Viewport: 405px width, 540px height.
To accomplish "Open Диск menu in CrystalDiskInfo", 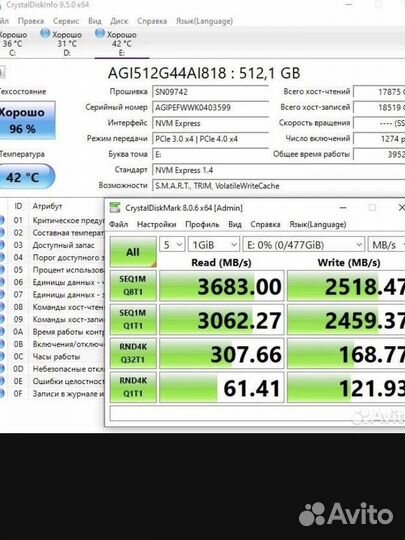I will 119,21.
